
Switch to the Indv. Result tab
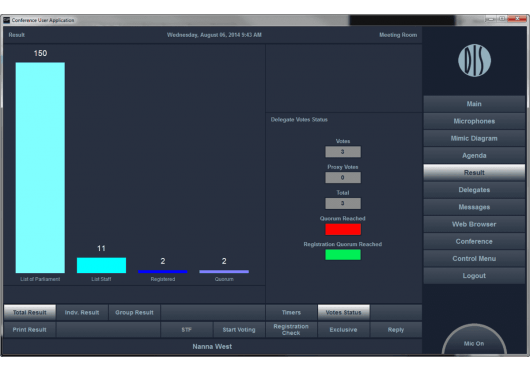point(82,313)
